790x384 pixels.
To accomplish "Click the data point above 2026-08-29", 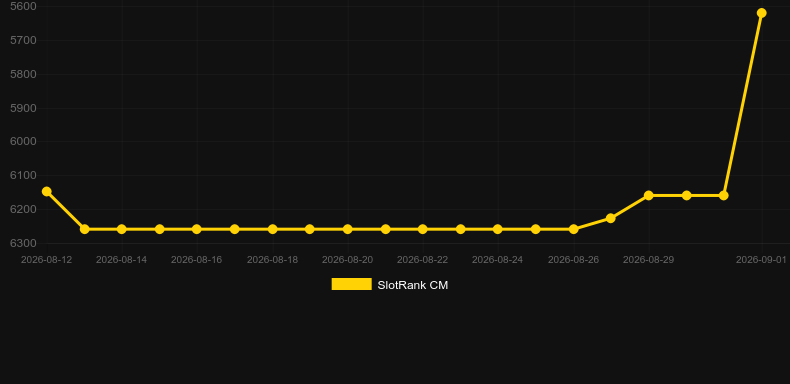I will click(x=648, y=196).
